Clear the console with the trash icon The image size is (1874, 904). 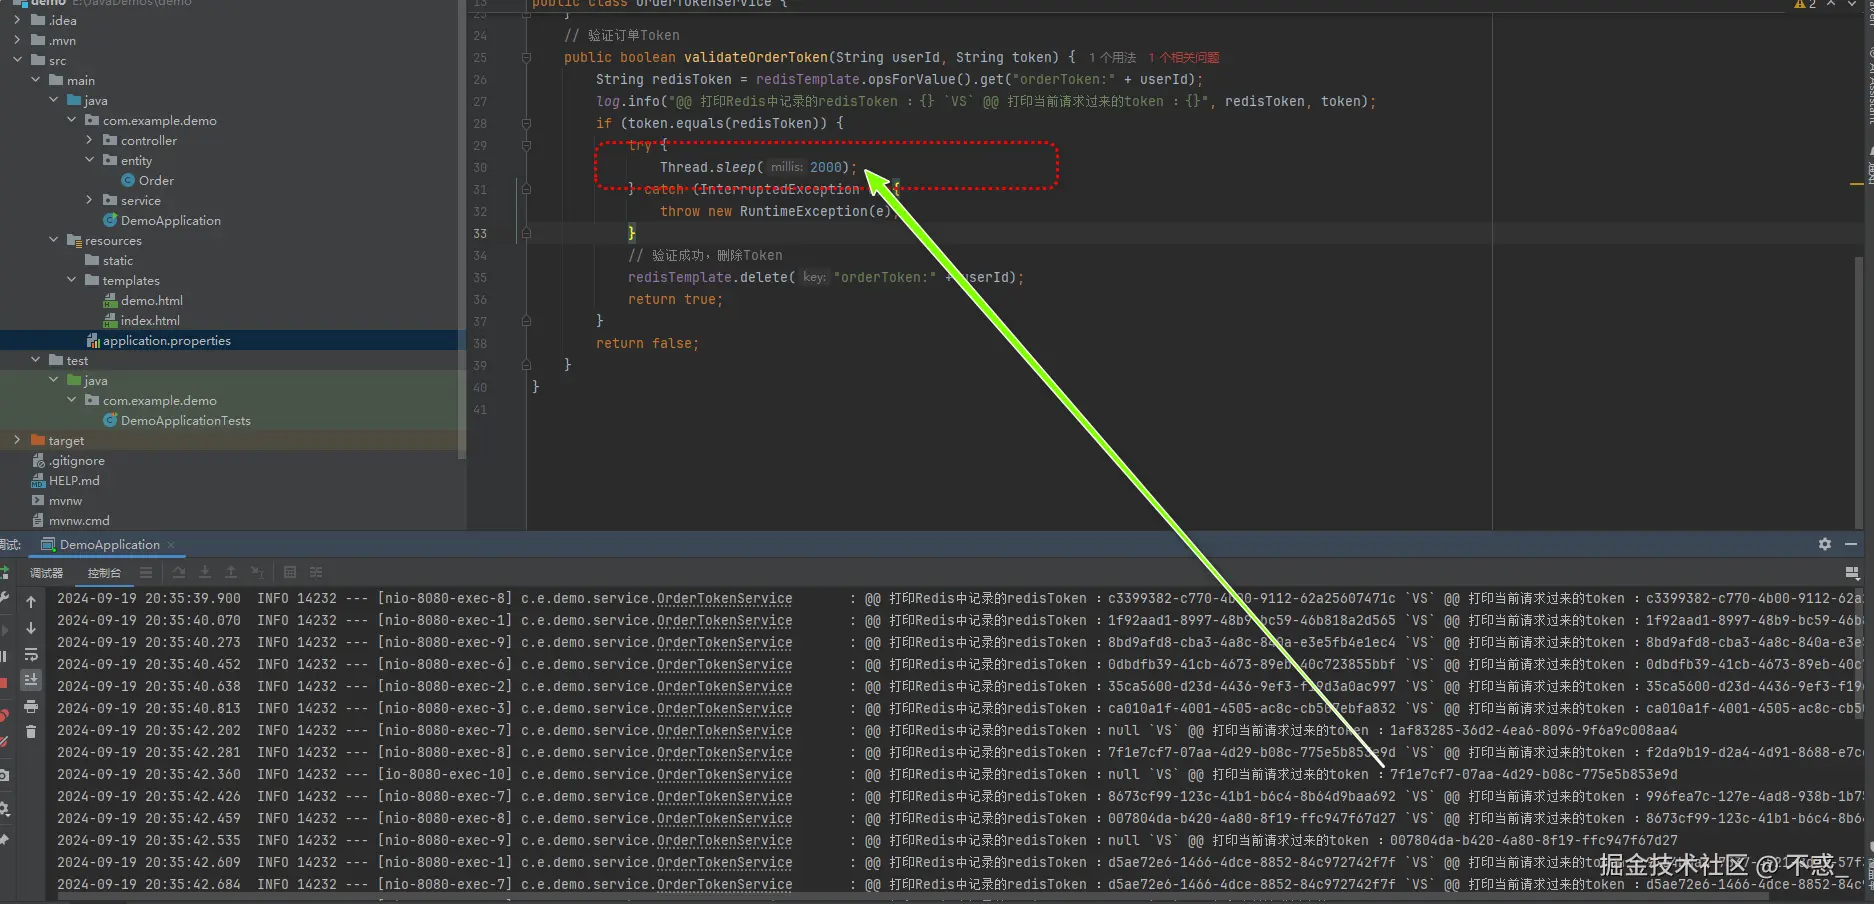(31, 732)
